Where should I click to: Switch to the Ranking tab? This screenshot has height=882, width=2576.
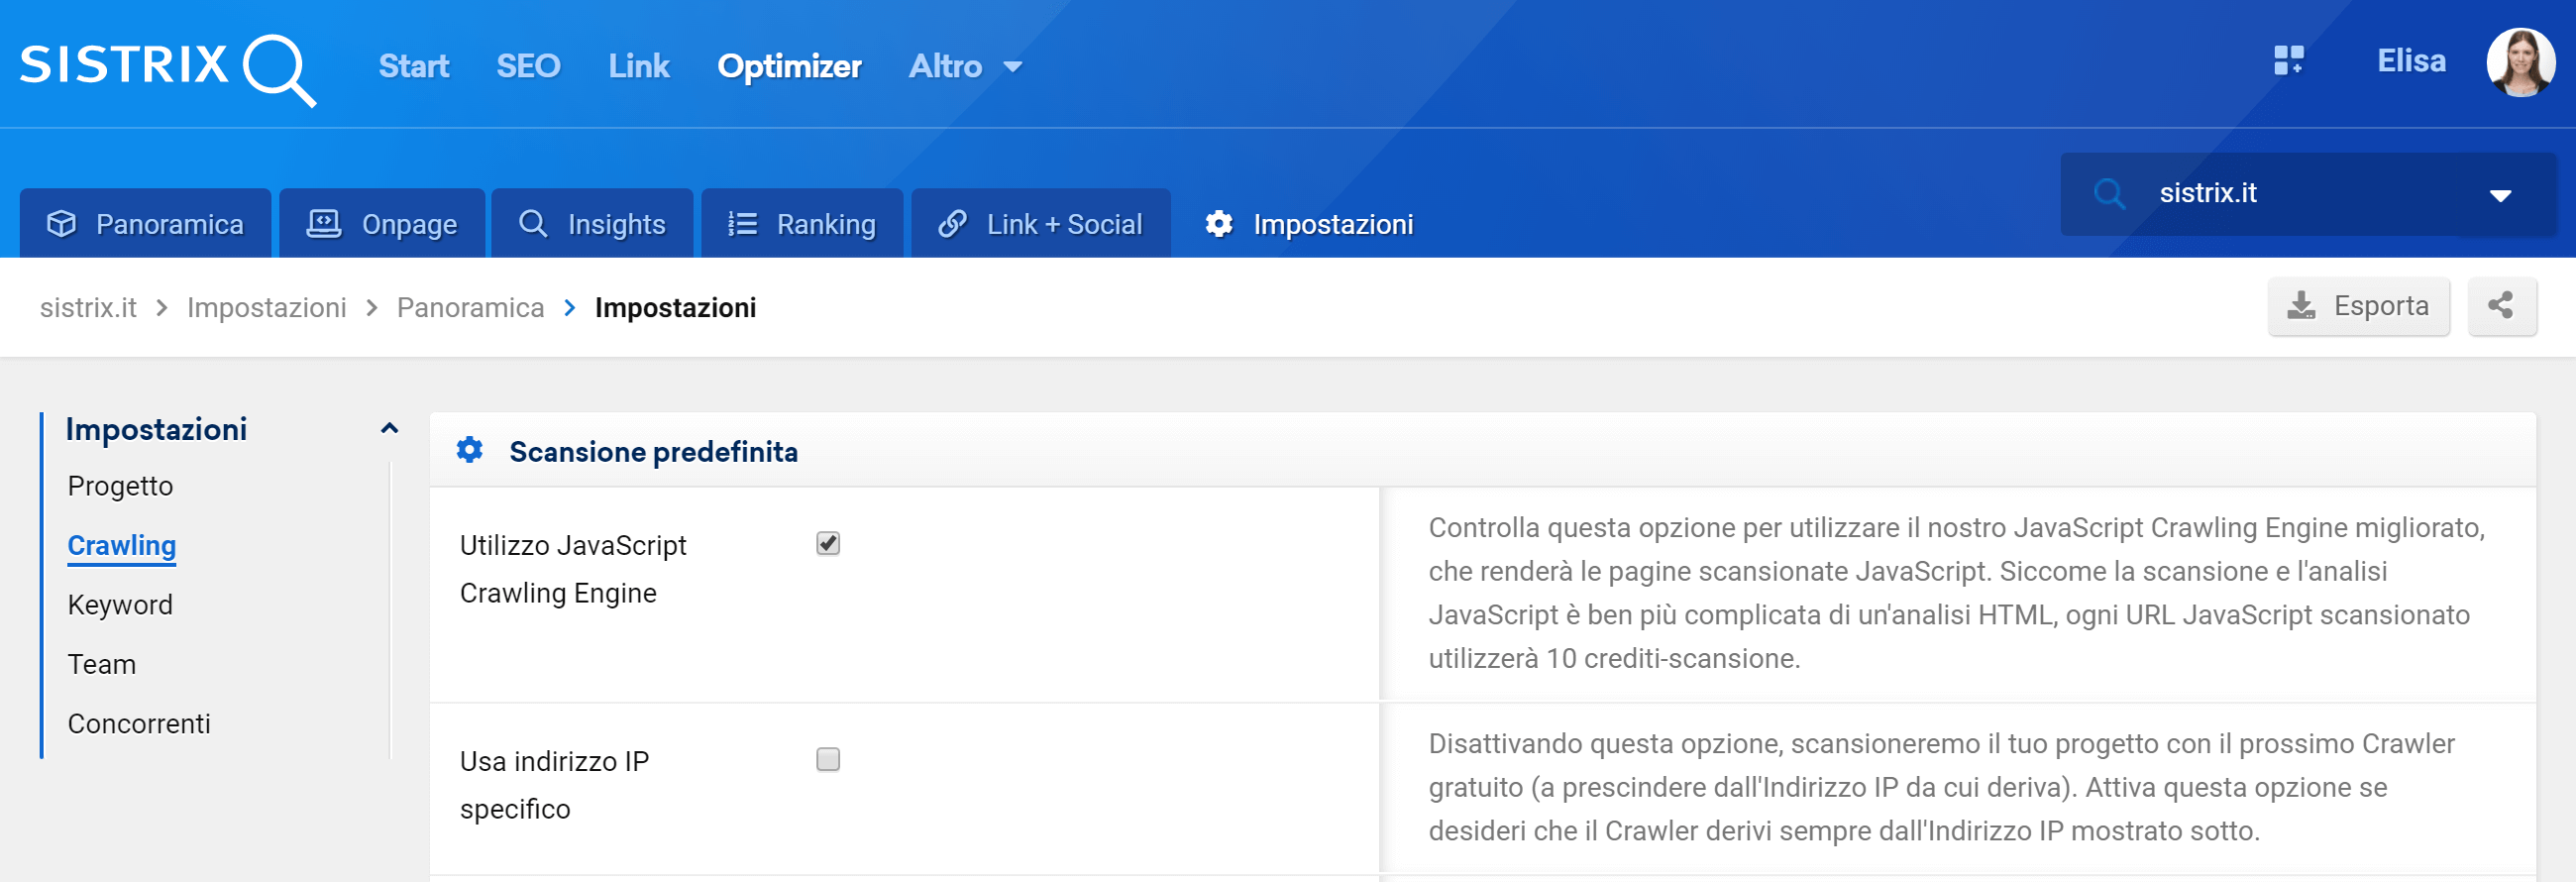[x=802, y=224]
